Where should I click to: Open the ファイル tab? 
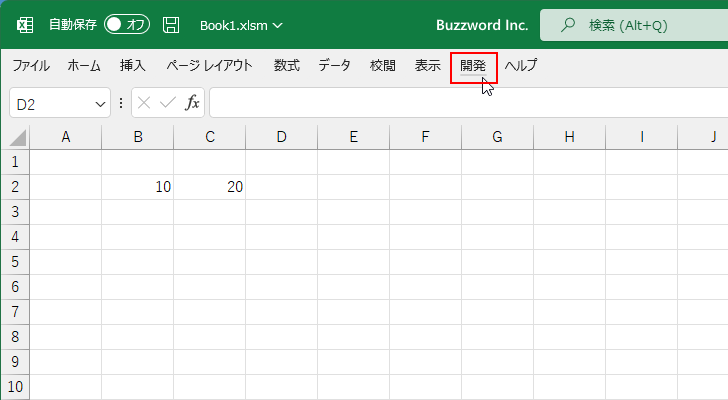click(31, 65)
